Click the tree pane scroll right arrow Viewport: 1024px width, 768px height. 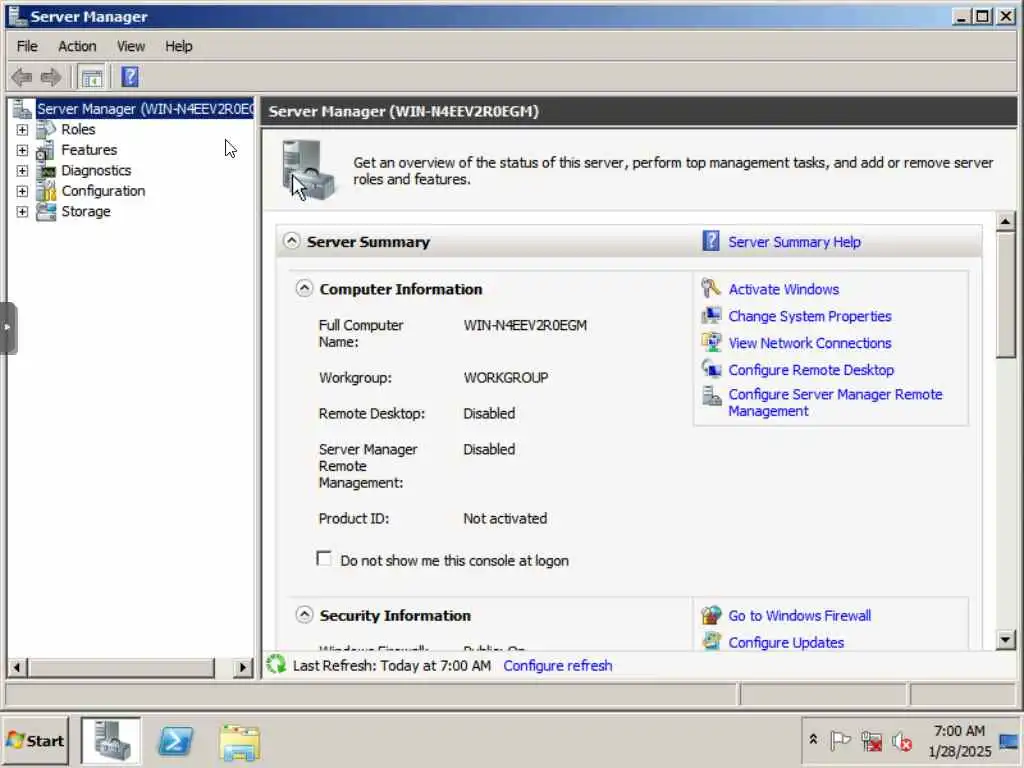[243, 667]
